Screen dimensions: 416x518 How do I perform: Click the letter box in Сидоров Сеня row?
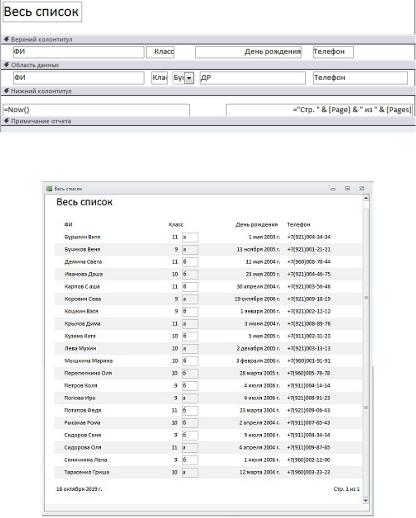pyautogui.click(x=190, y=435)
